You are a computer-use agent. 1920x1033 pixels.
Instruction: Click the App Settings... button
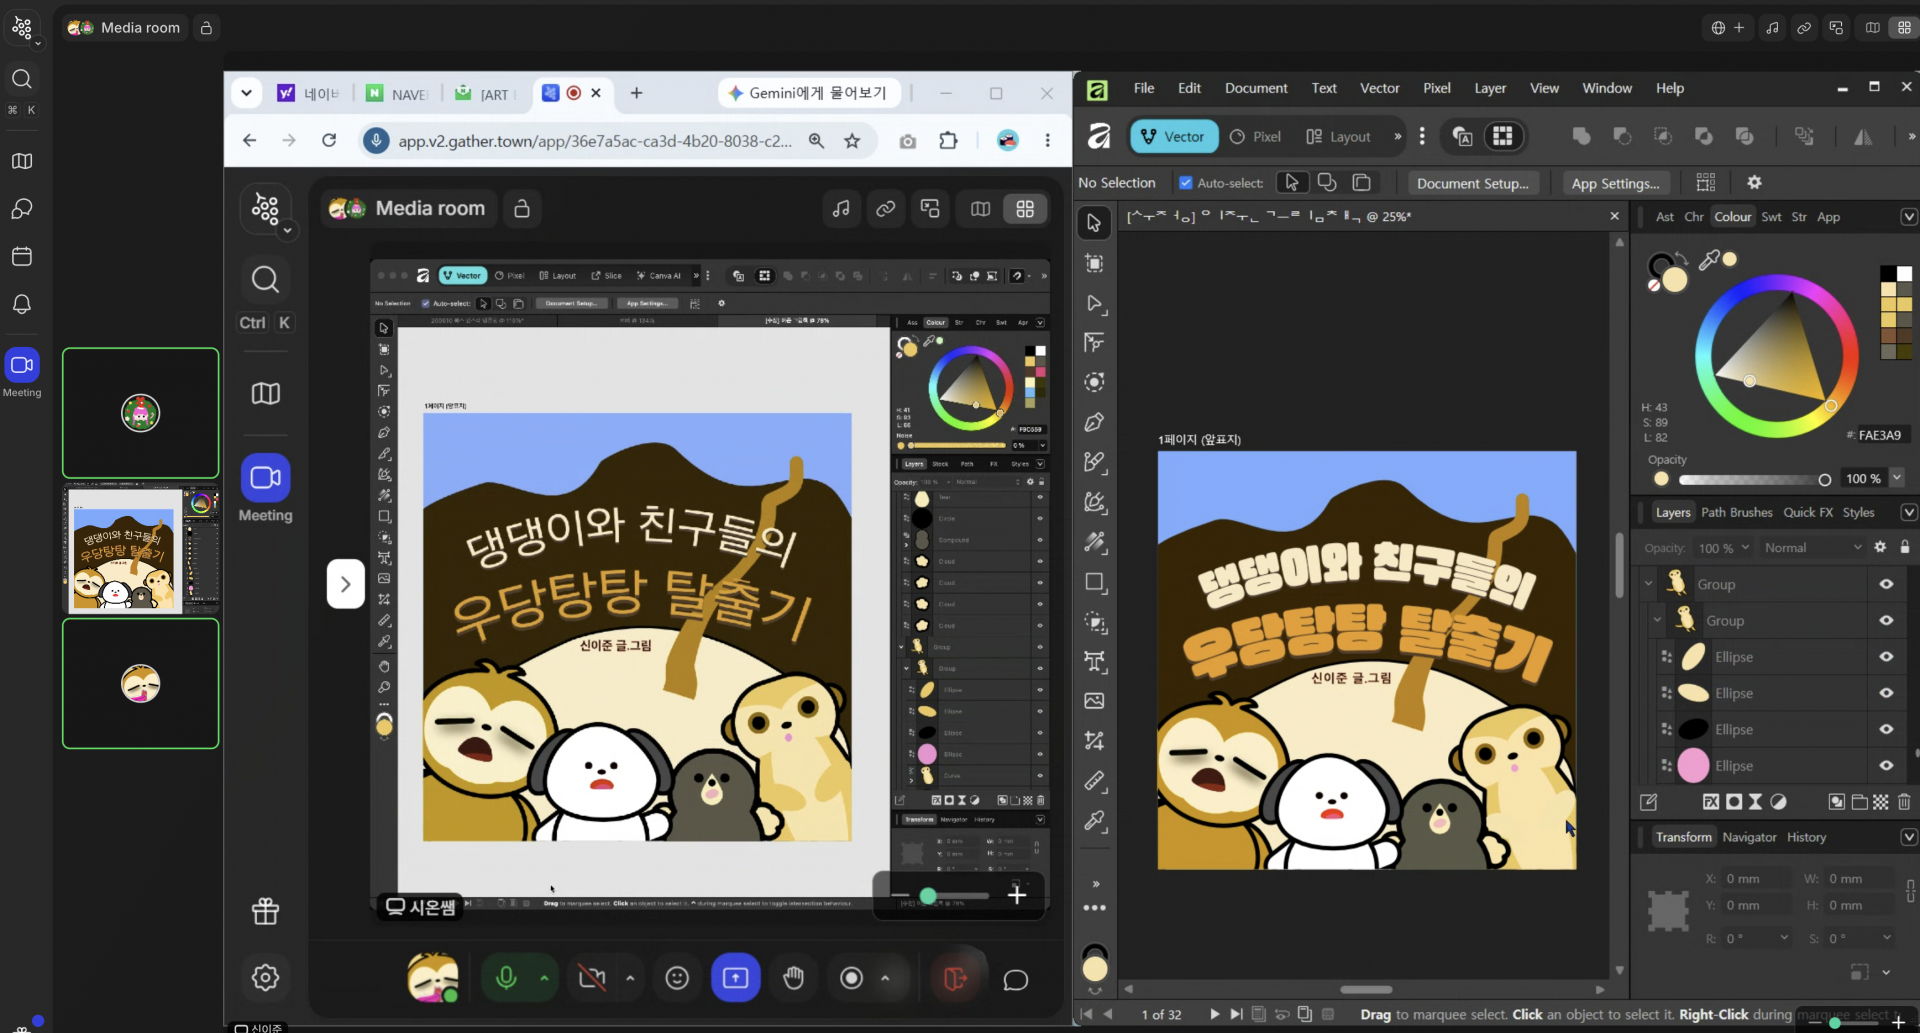[x=1615, y=183]
